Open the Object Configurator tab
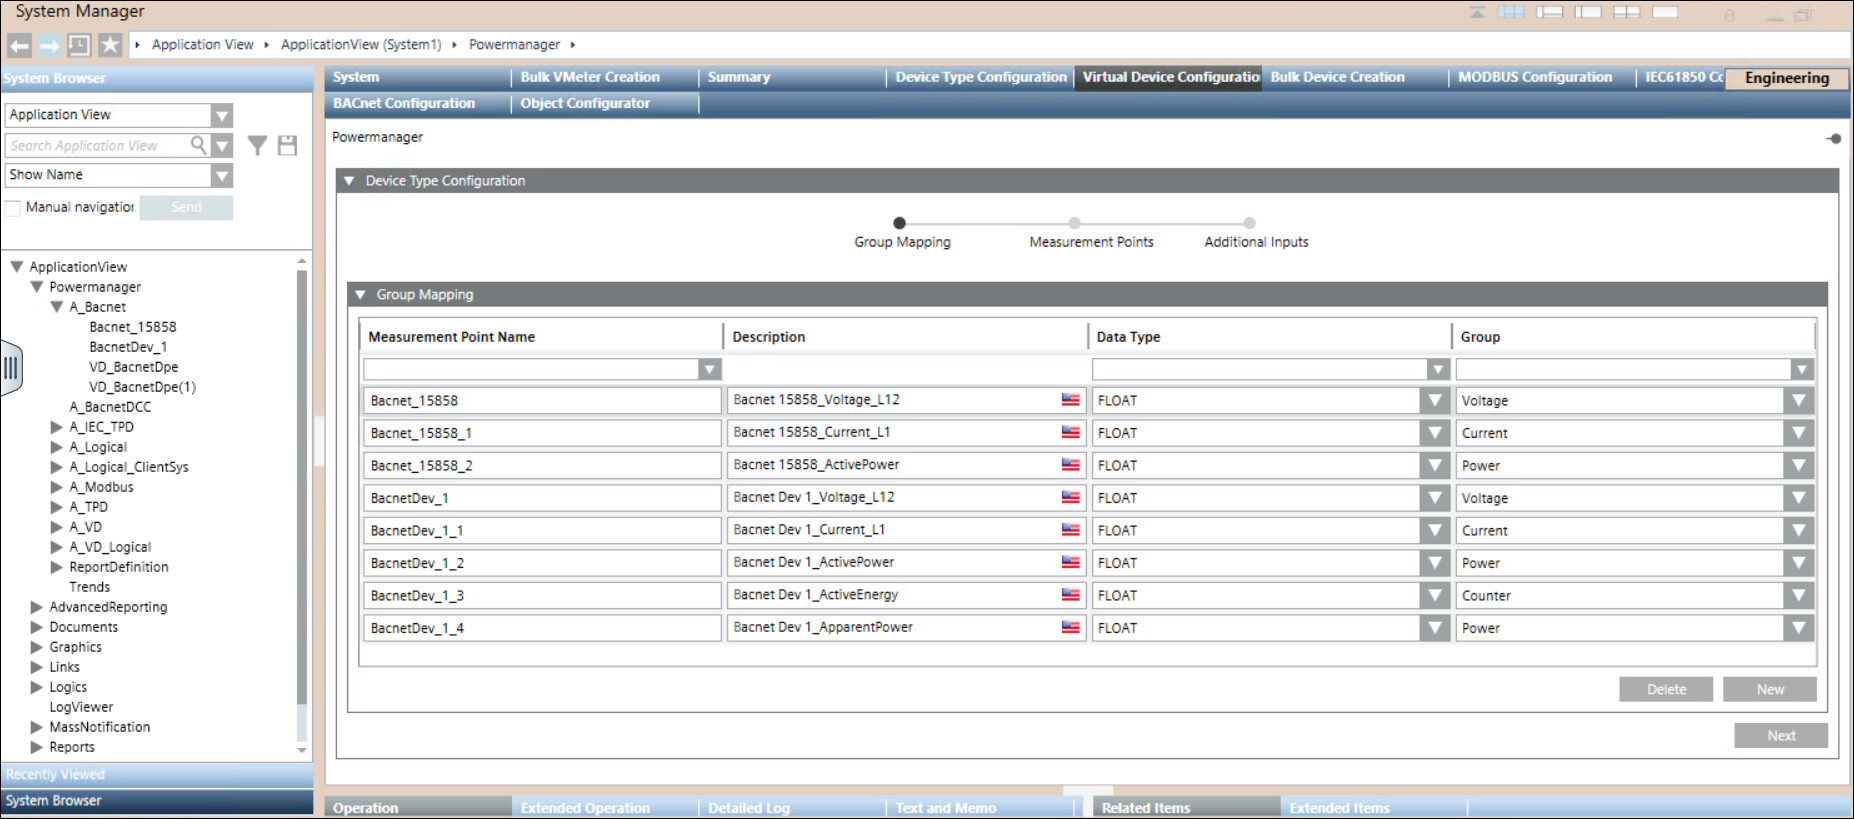This screenshot has width=1854, height=819. [x=584, y=103]
